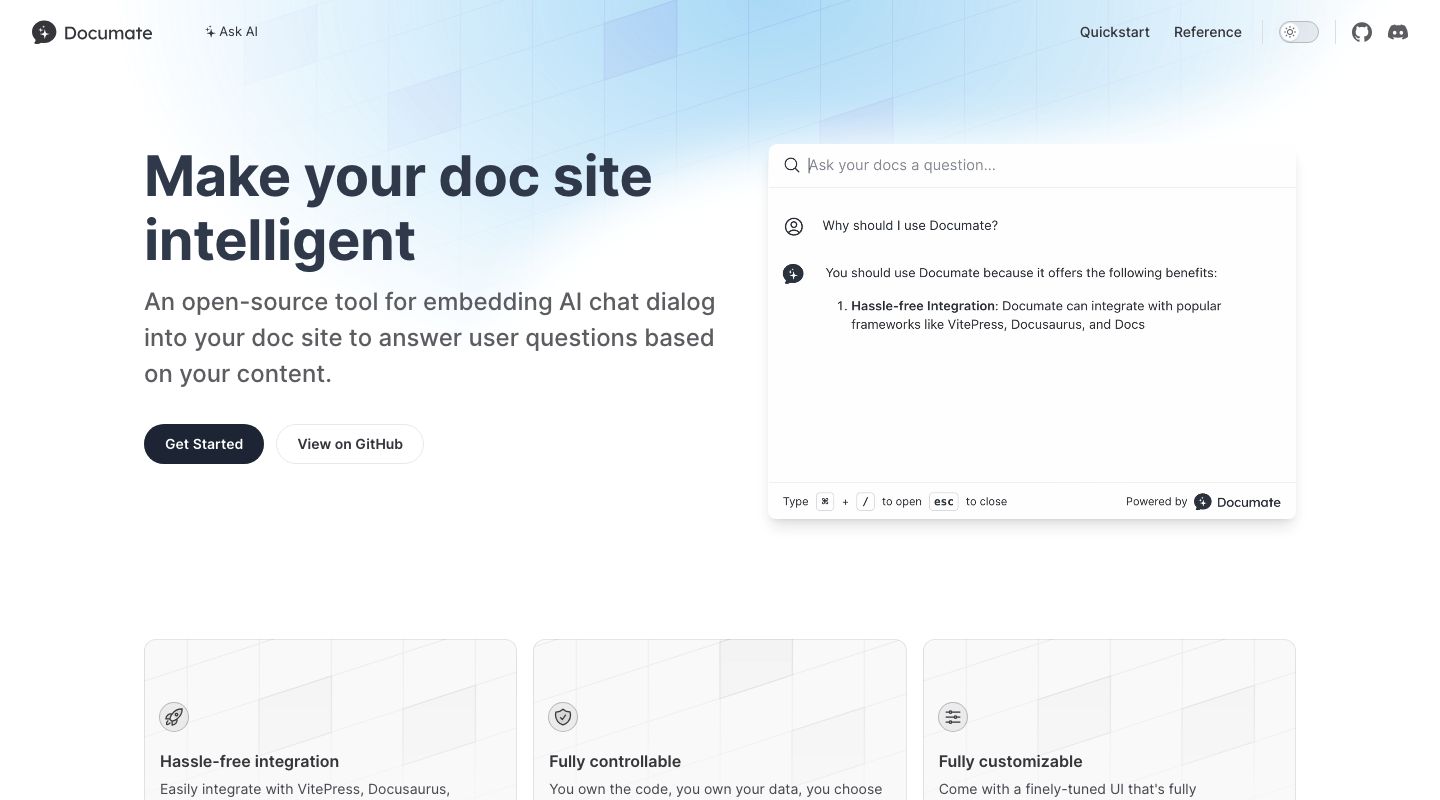Click the Powered by Documate link
This screenshot has height=800, width=1440.
(1203, 502)
